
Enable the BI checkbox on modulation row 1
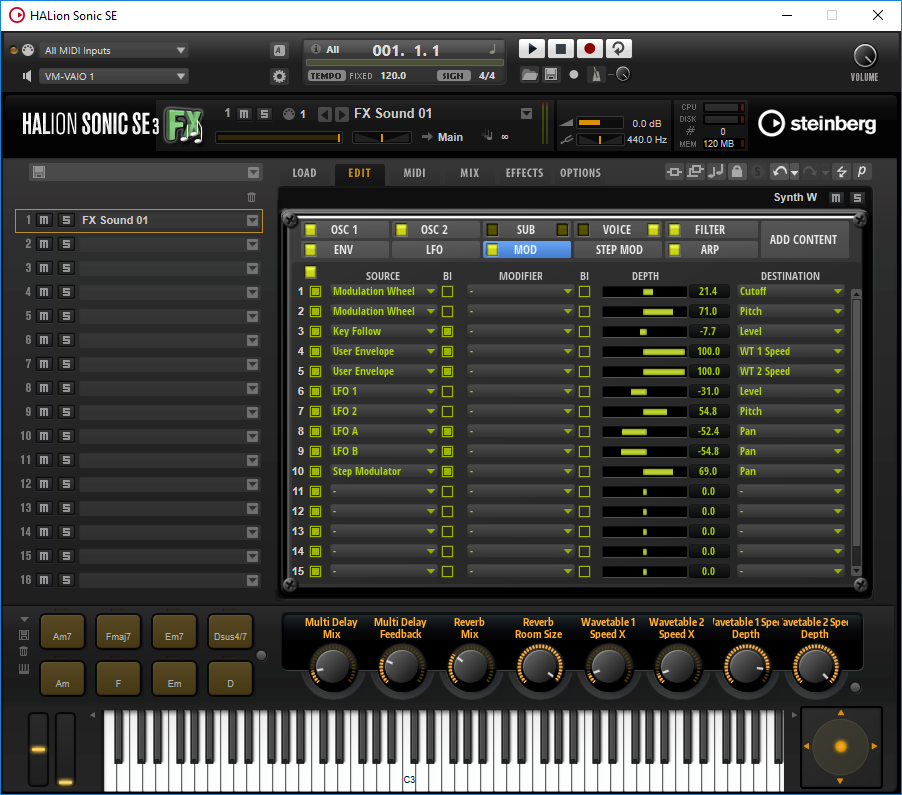447,291
